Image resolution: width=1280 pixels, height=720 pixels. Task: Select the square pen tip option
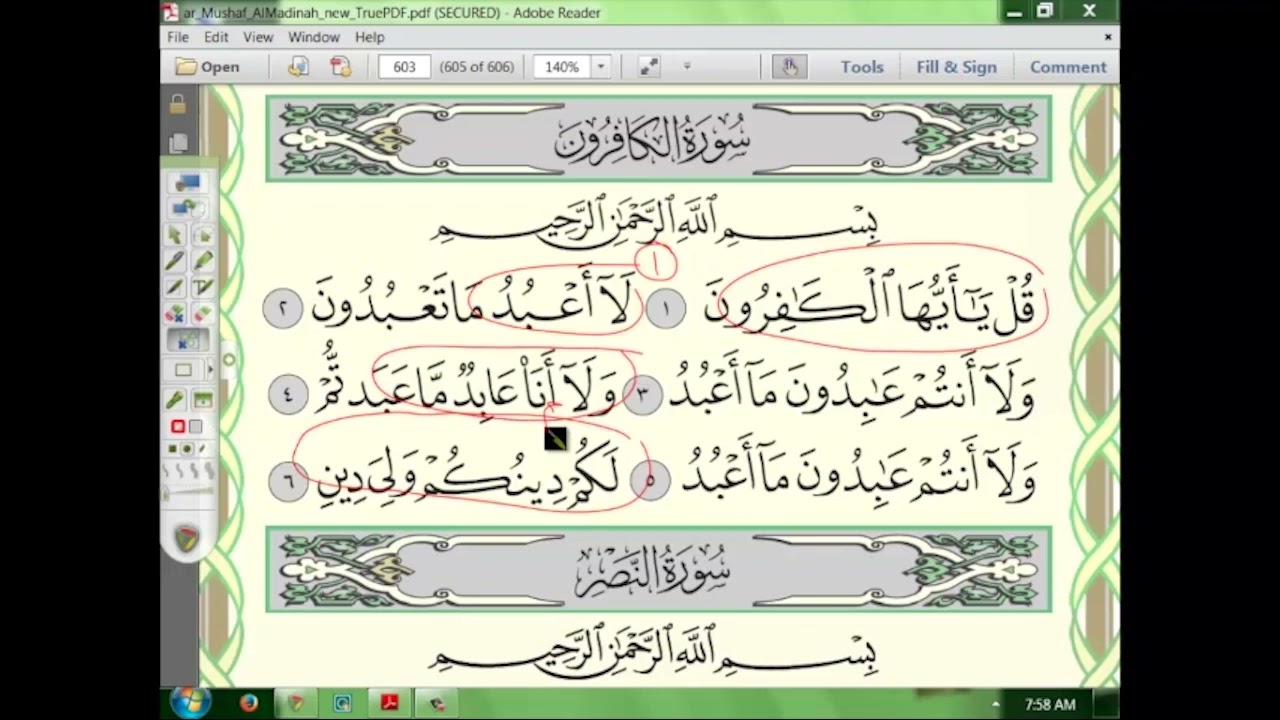[x=173, y=450]
